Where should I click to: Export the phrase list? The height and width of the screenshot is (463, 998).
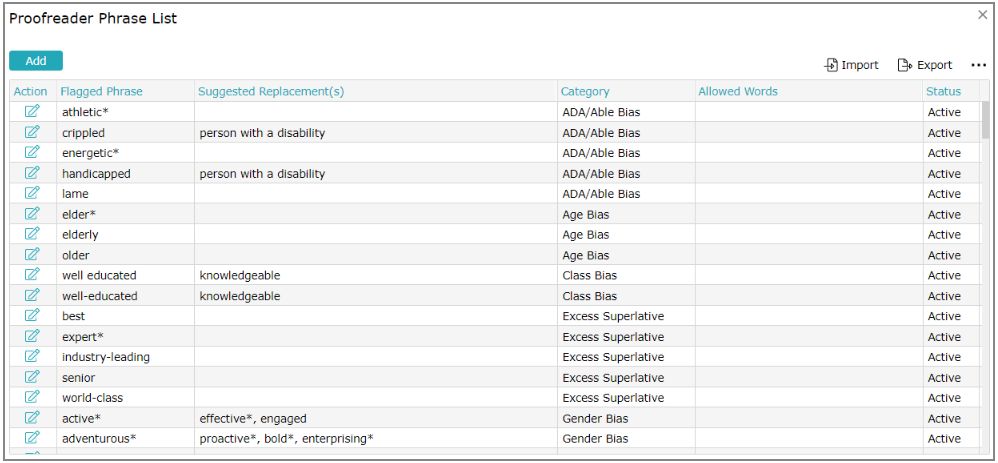coord(925,65)
